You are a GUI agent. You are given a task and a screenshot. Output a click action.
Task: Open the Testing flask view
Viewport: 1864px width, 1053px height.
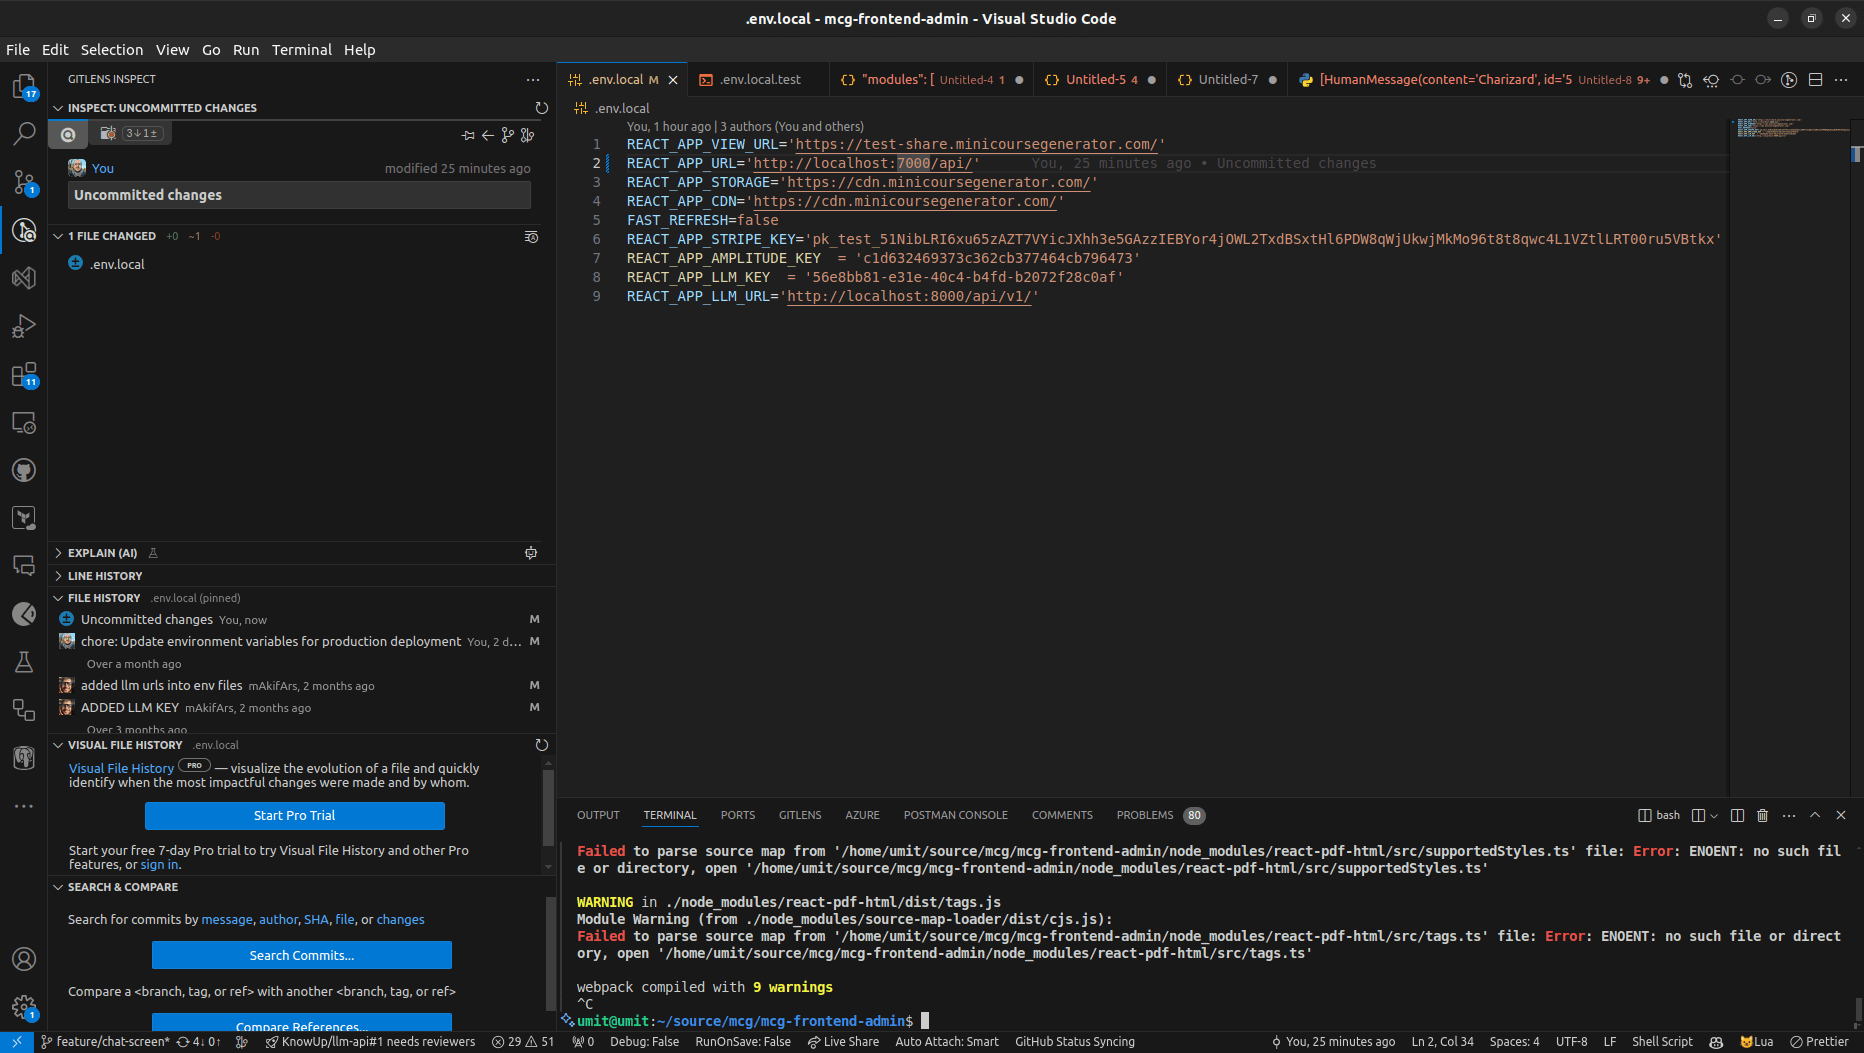pos(24,662)
